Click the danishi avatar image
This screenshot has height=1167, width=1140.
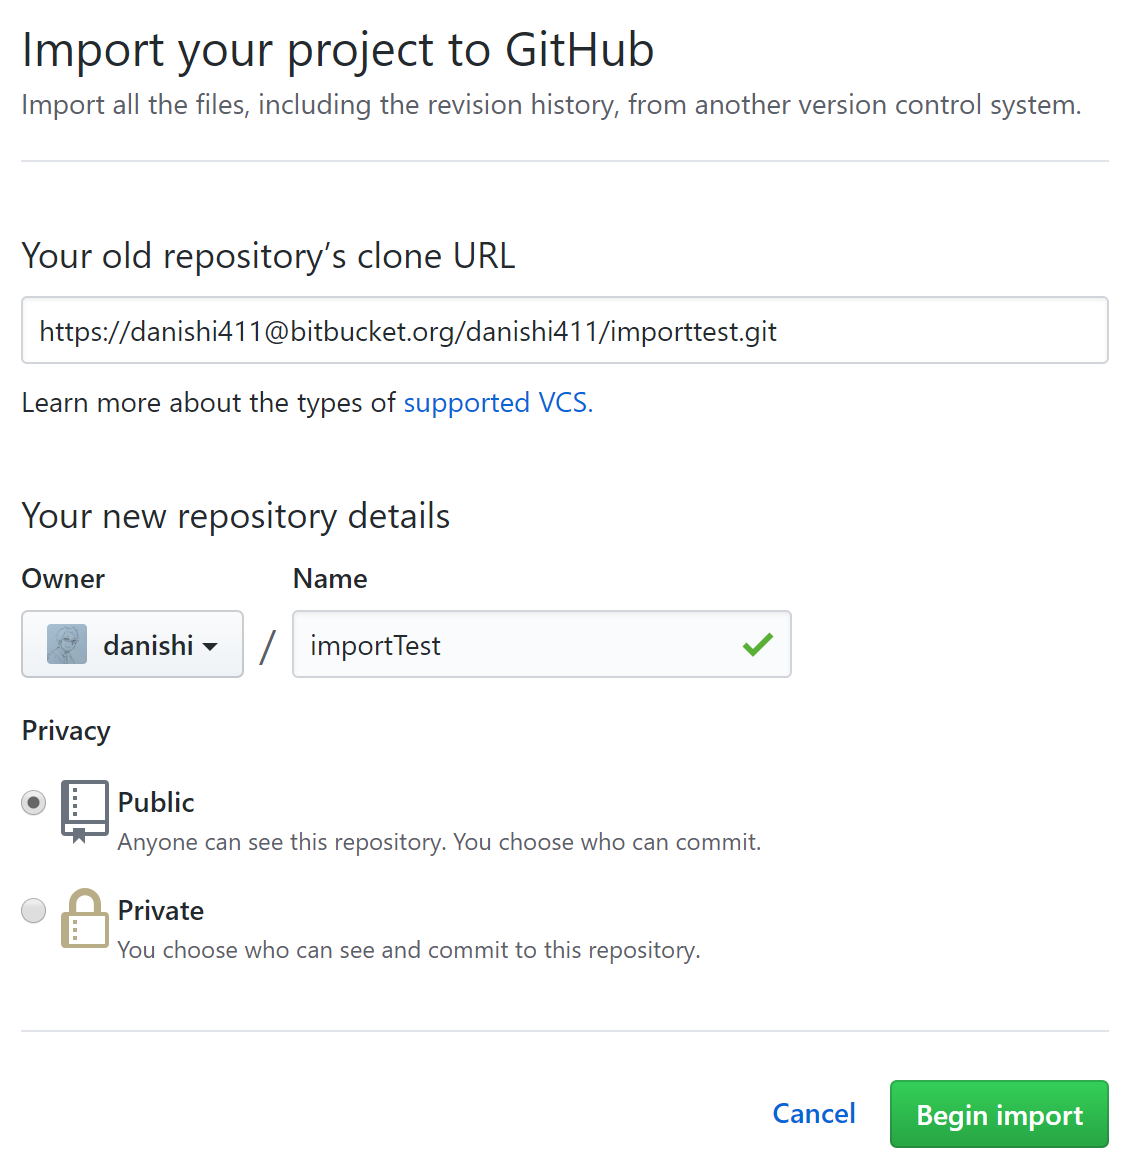point(67,645)
